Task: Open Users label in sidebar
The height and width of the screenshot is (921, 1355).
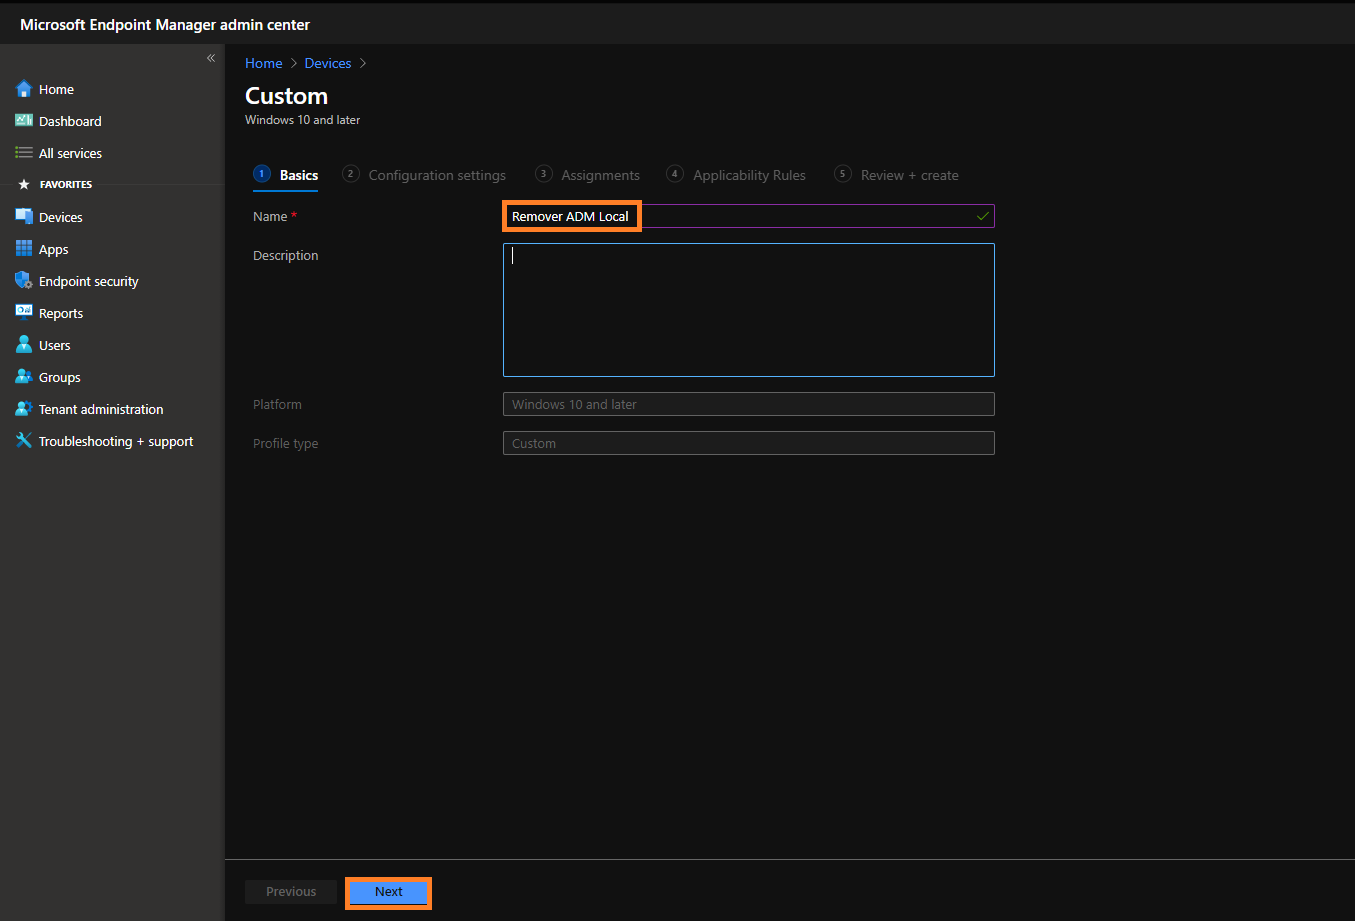Action: pyautogui.click(x=55, y=345)
